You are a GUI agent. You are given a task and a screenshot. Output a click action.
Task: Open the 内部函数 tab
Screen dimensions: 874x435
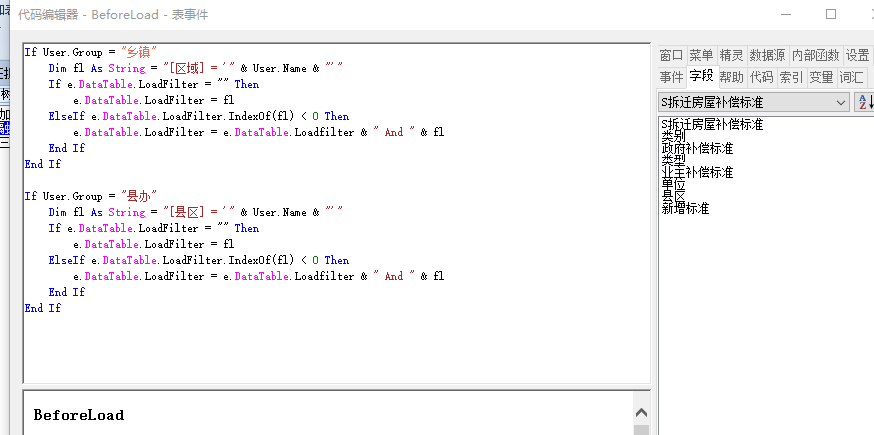click(x=815, y=56)
